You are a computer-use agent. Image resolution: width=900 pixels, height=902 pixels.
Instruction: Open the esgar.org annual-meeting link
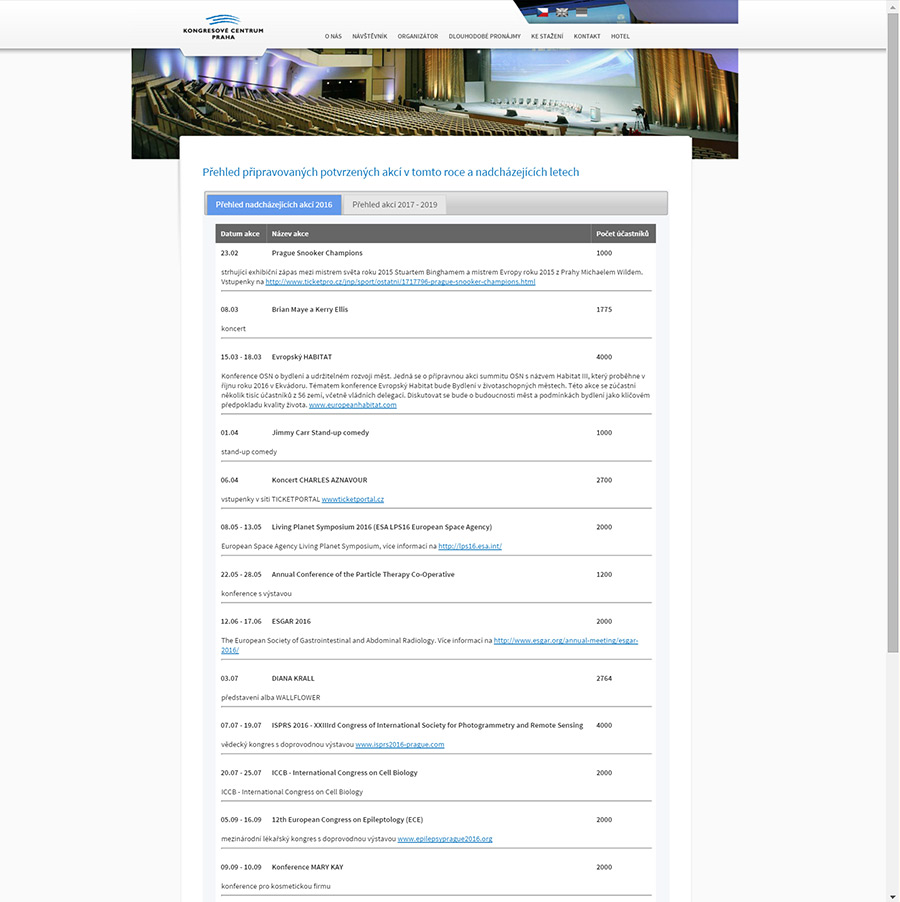[565, 640]
